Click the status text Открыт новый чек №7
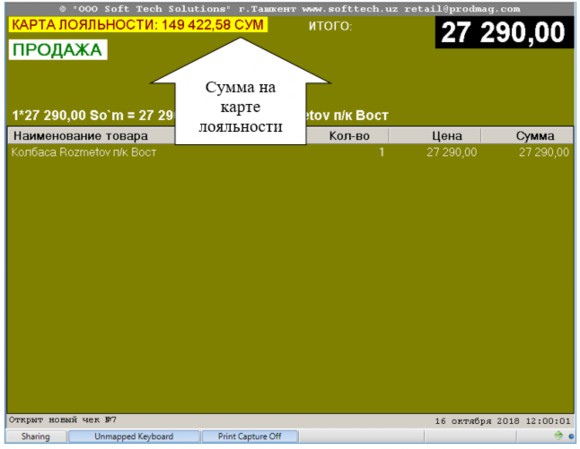 (63, 420)
